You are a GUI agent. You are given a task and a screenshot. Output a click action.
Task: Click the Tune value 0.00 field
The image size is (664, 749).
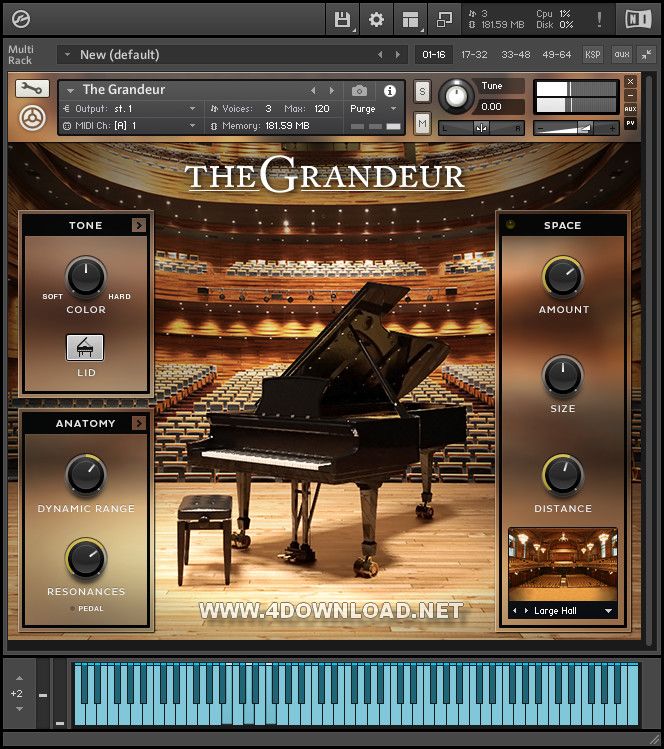pos(499,107)
